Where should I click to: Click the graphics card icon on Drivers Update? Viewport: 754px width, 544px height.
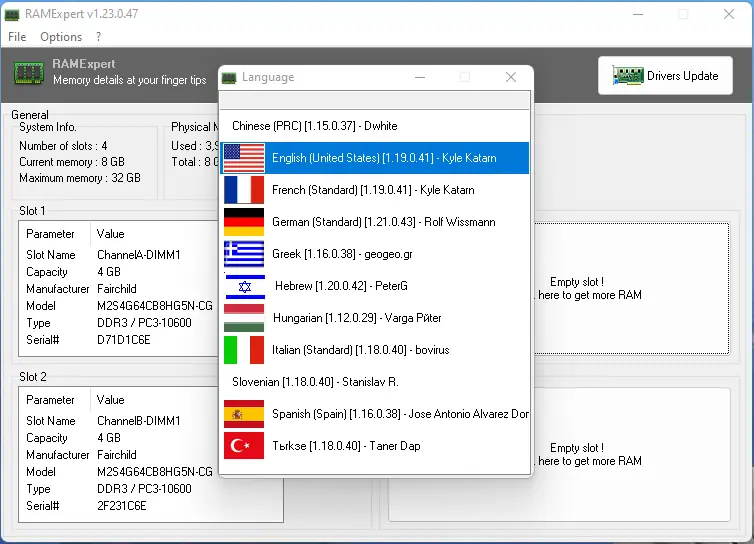point(628,76)
